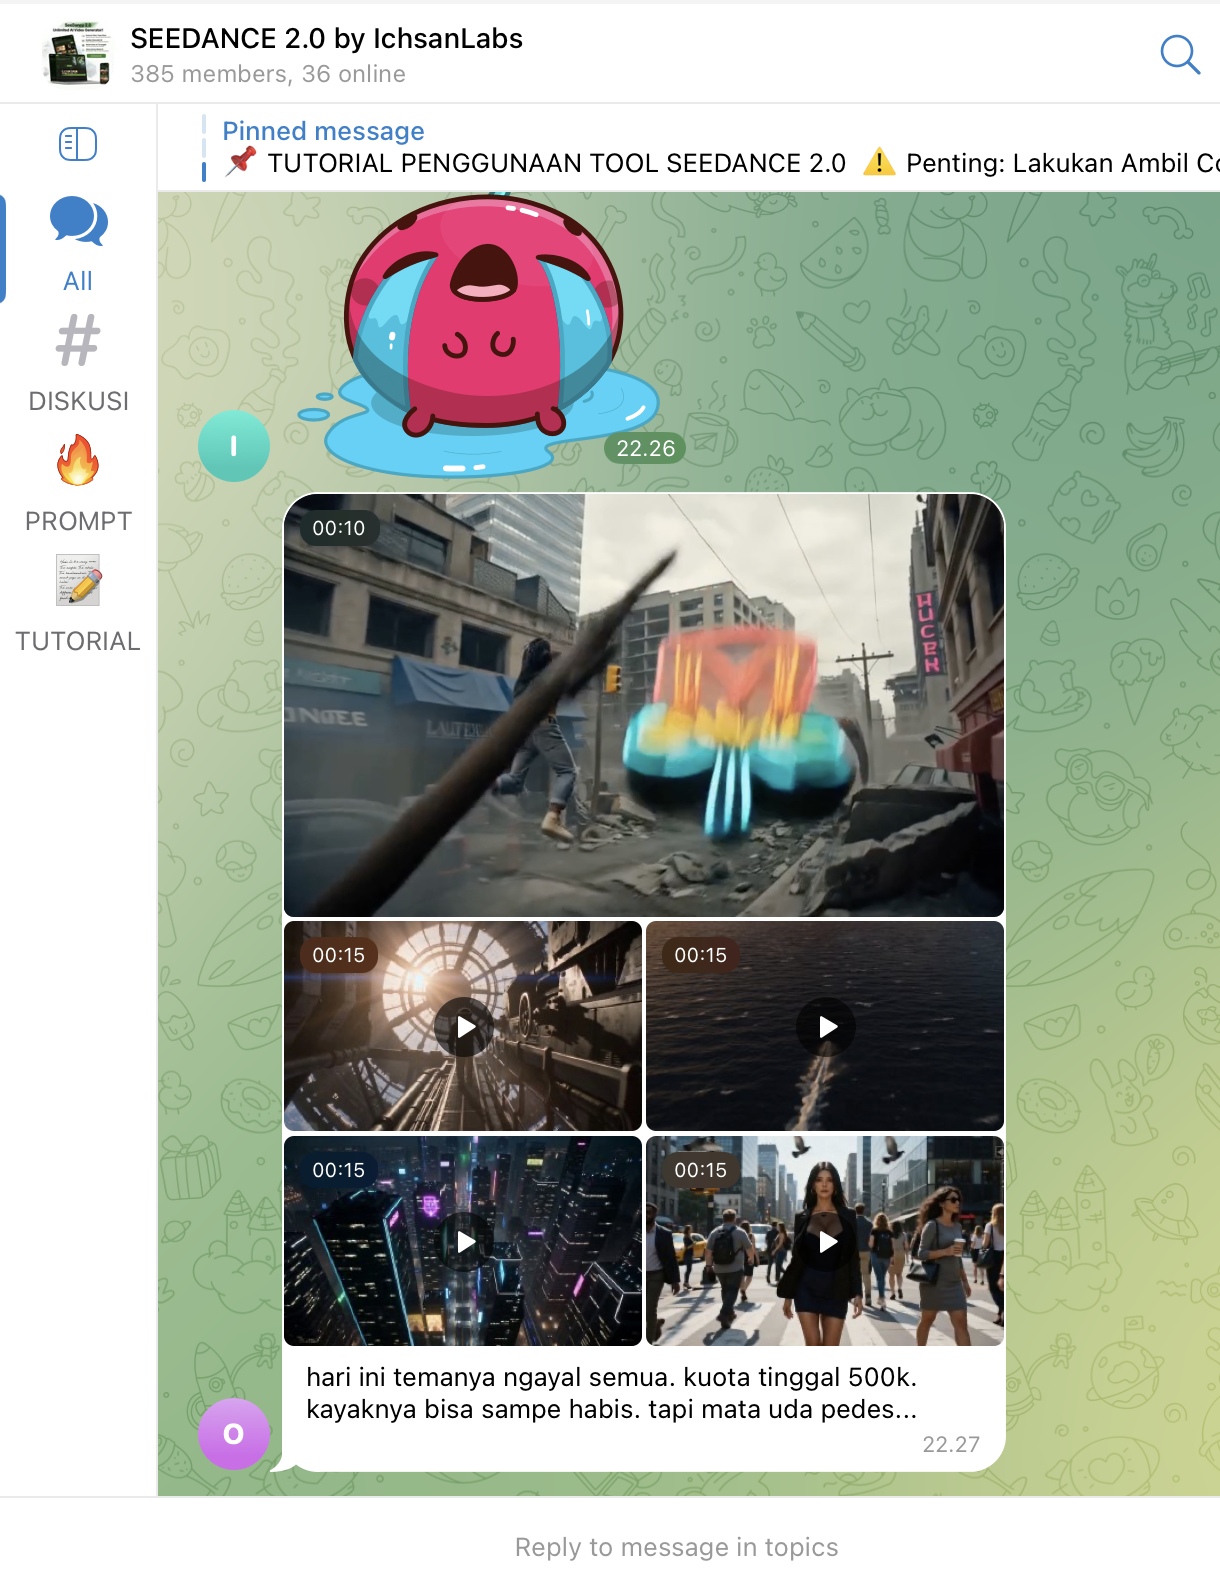Open the 00:10 street monster video
The width and height of the screenshot is (1220, 1578).
644,705
